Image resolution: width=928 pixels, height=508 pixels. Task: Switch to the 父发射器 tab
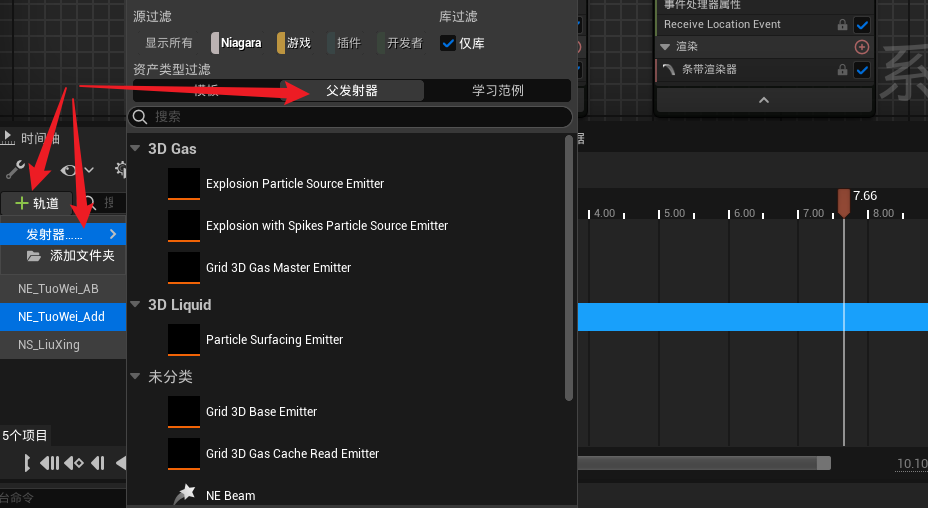click(x=352, y=91)
